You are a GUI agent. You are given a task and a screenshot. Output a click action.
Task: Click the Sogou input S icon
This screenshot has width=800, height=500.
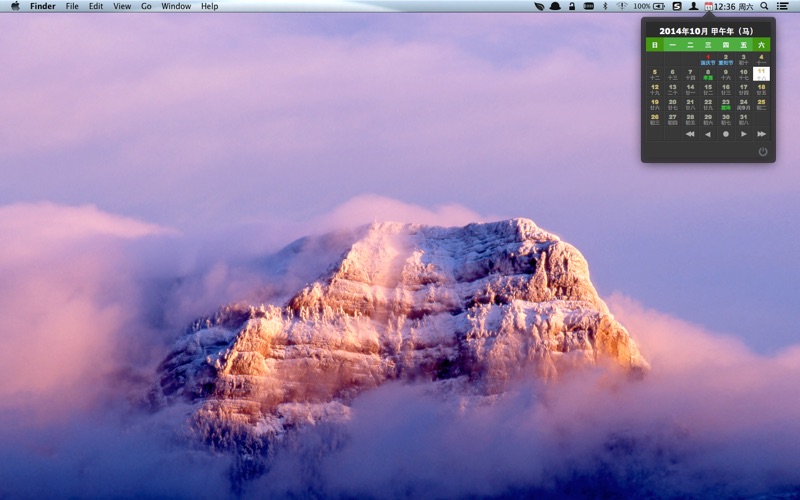(677, 6)
